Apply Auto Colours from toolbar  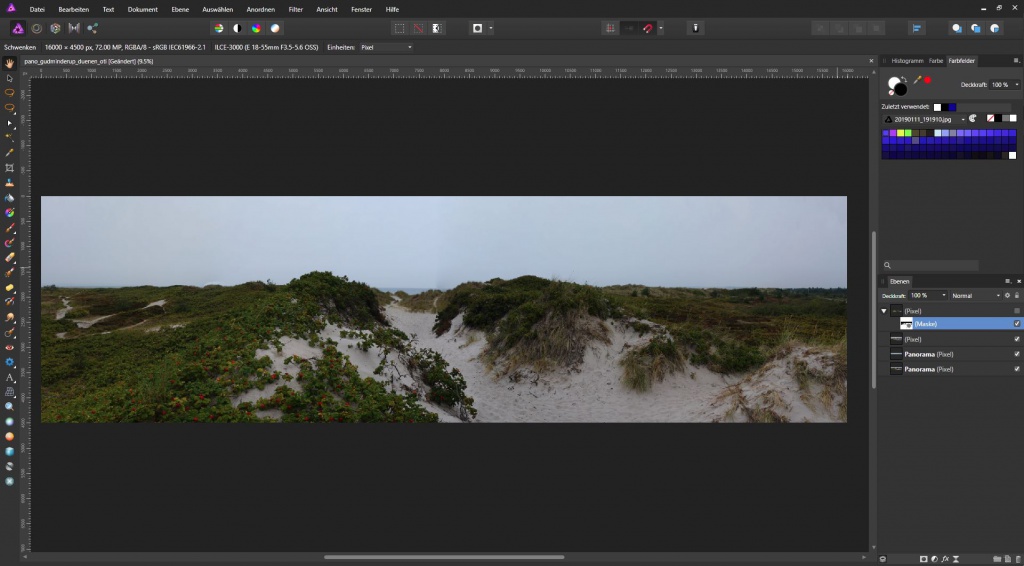point(257,28)
